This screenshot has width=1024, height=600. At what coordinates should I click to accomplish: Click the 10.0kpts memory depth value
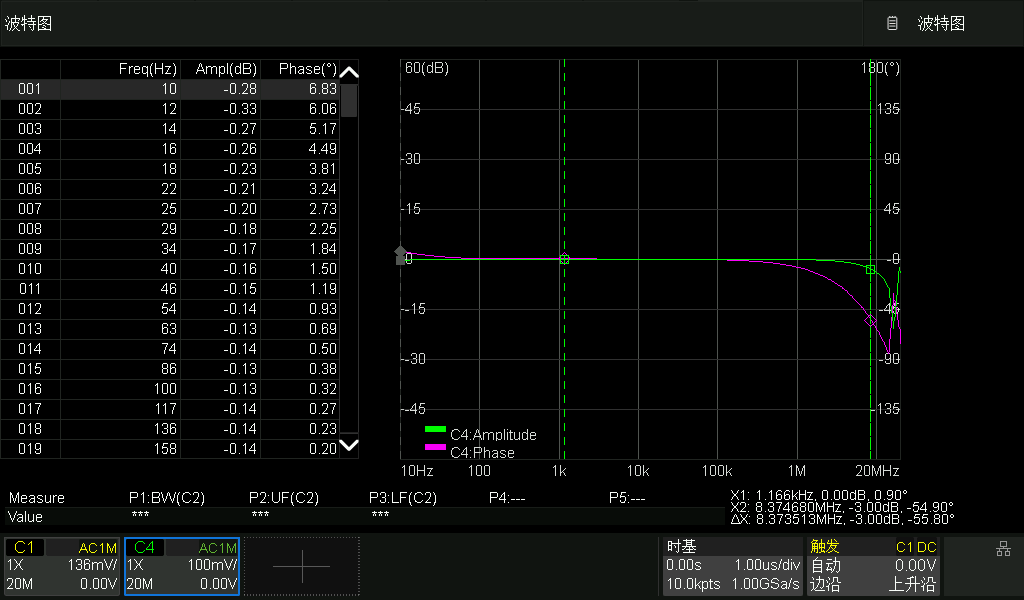click(x=693, y=584)
